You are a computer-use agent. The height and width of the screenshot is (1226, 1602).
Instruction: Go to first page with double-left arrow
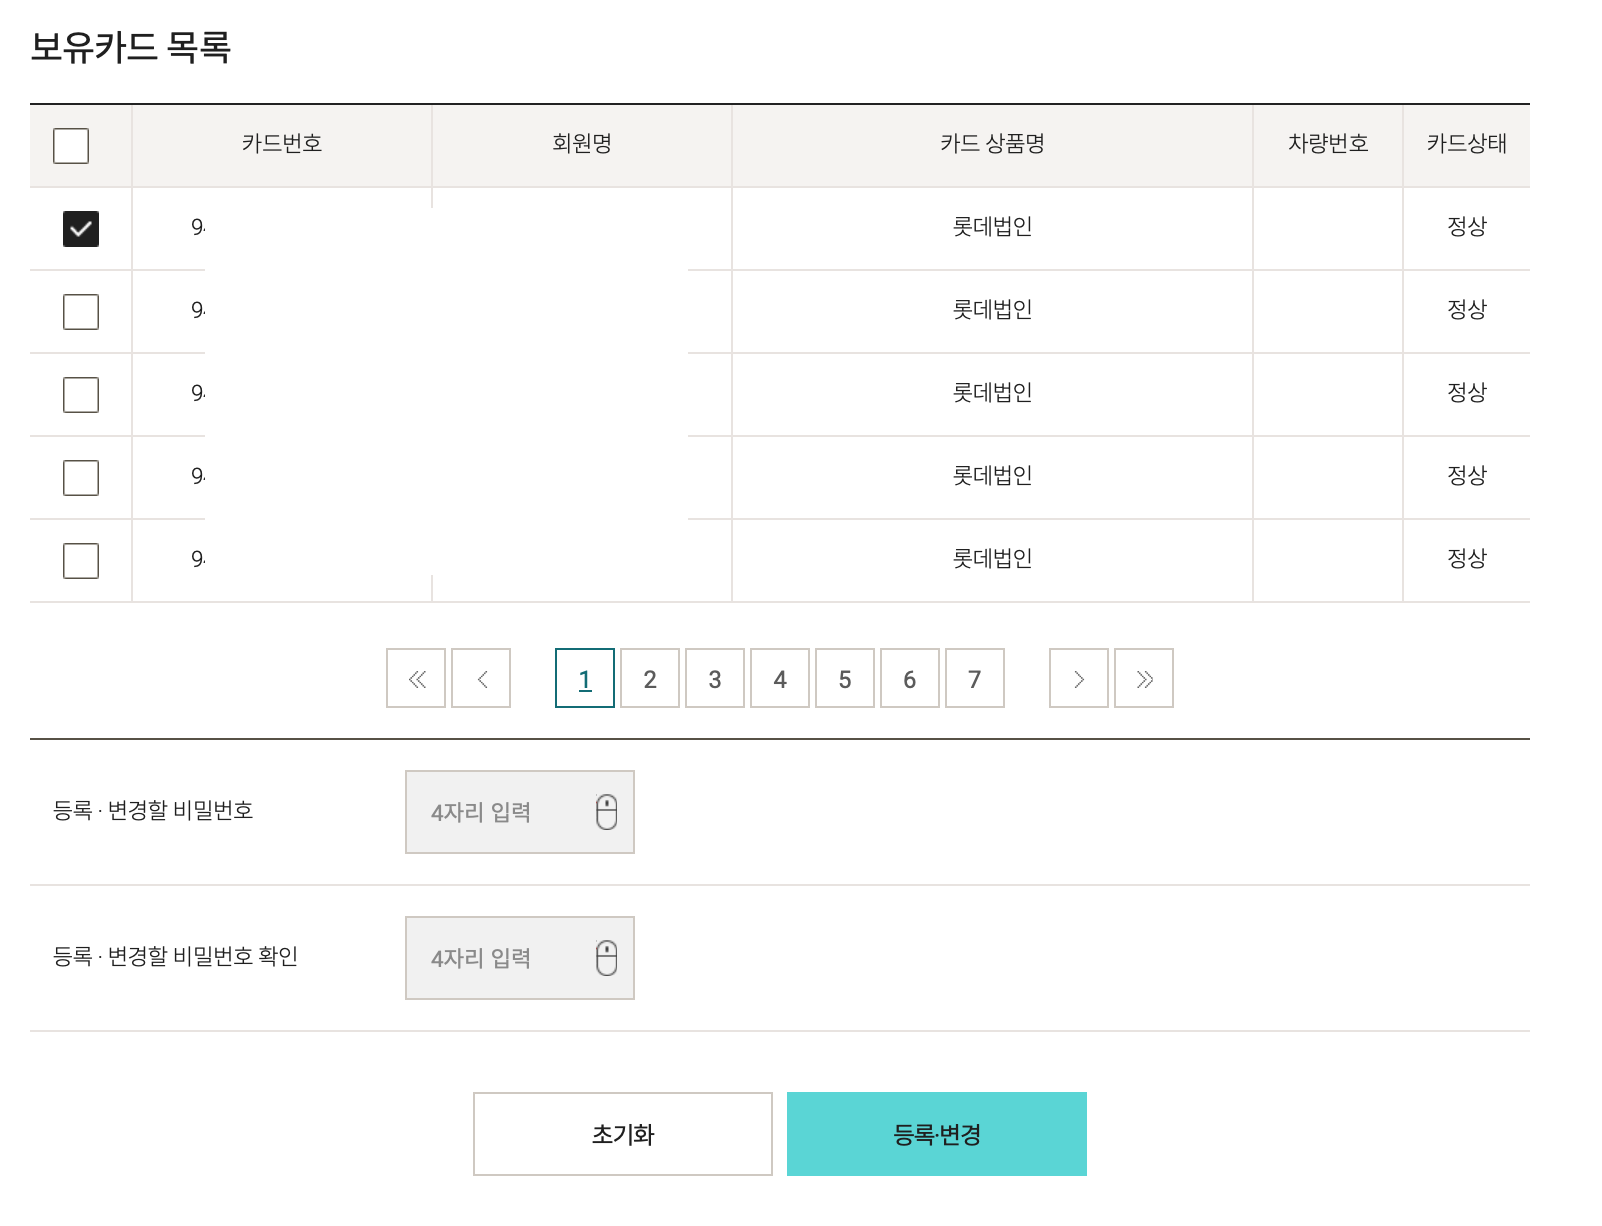416,679
